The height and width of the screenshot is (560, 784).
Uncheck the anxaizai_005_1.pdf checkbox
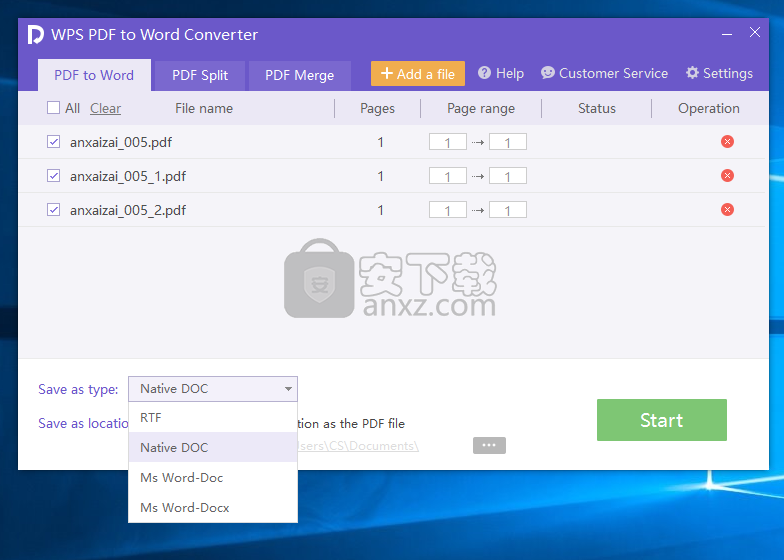pyautogui.click(x=54, y=176)
